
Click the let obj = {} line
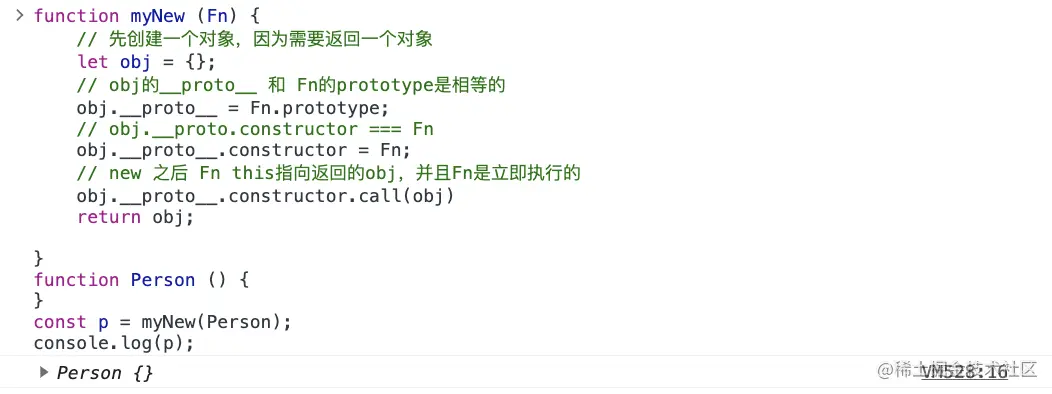pos(146,62)
